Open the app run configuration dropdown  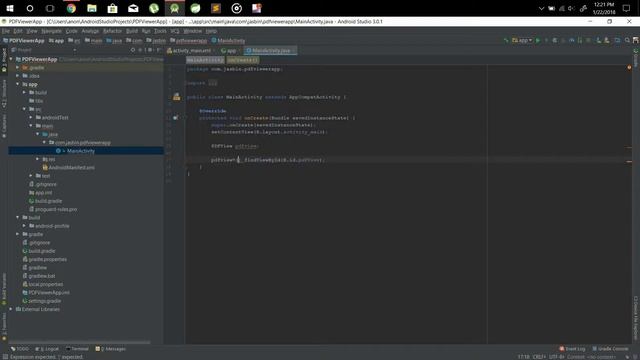click(522, 40)
